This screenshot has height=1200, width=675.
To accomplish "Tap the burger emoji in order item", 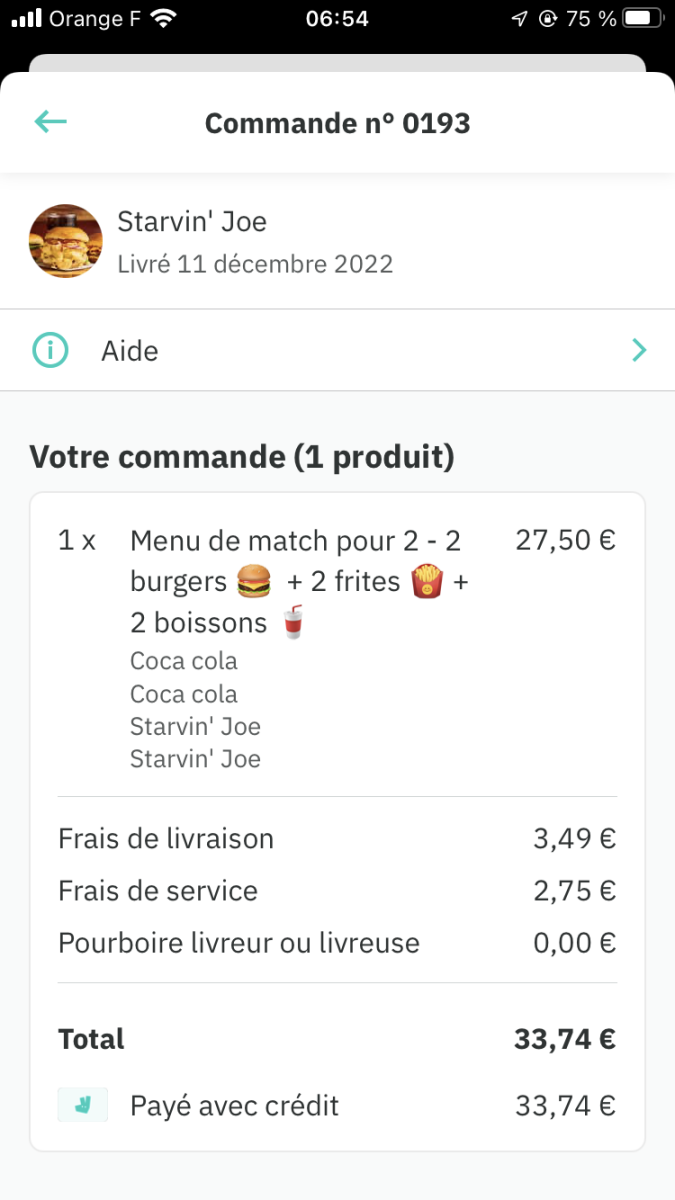I will click(x=253, y=583).
